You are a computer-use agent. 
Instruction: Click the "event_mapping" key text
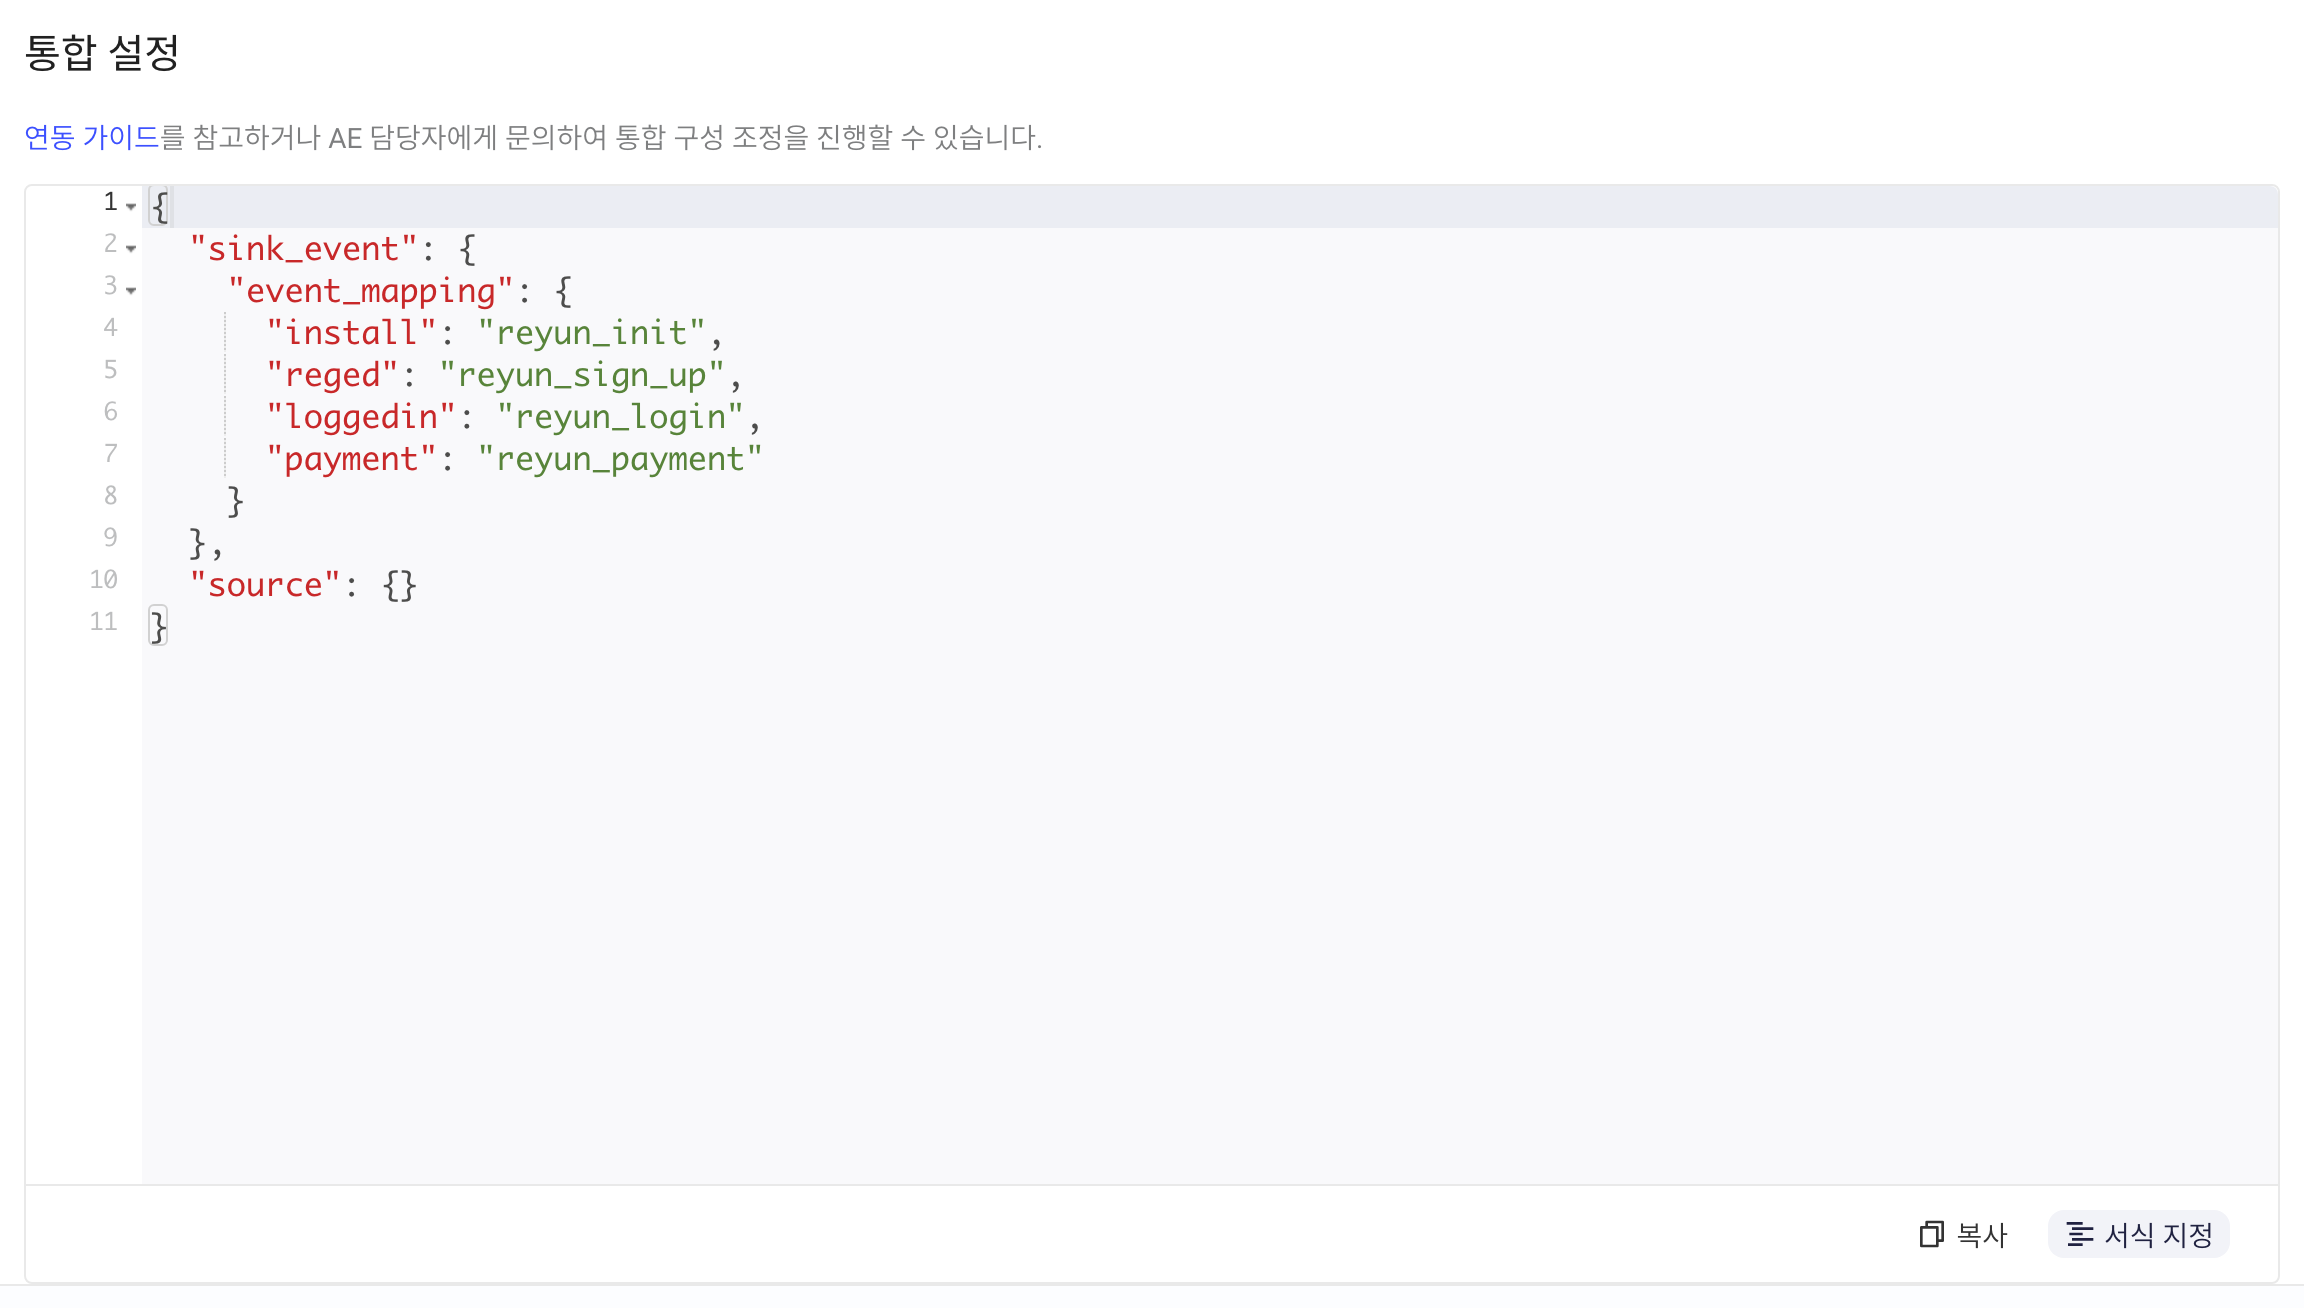pyautogui.click(x=370, y=291)
